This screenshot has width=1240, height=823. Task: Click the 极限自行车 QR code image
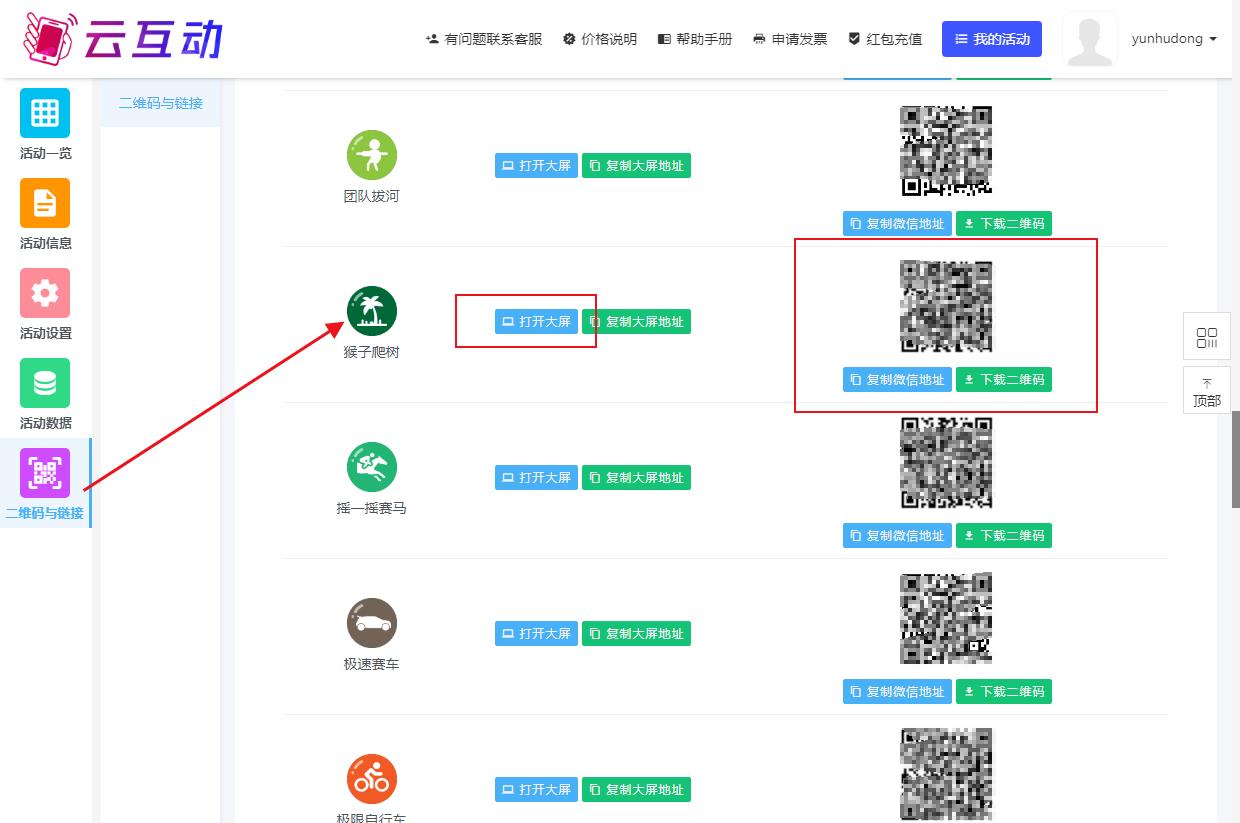pyautogui.click(x=947, y=775)
